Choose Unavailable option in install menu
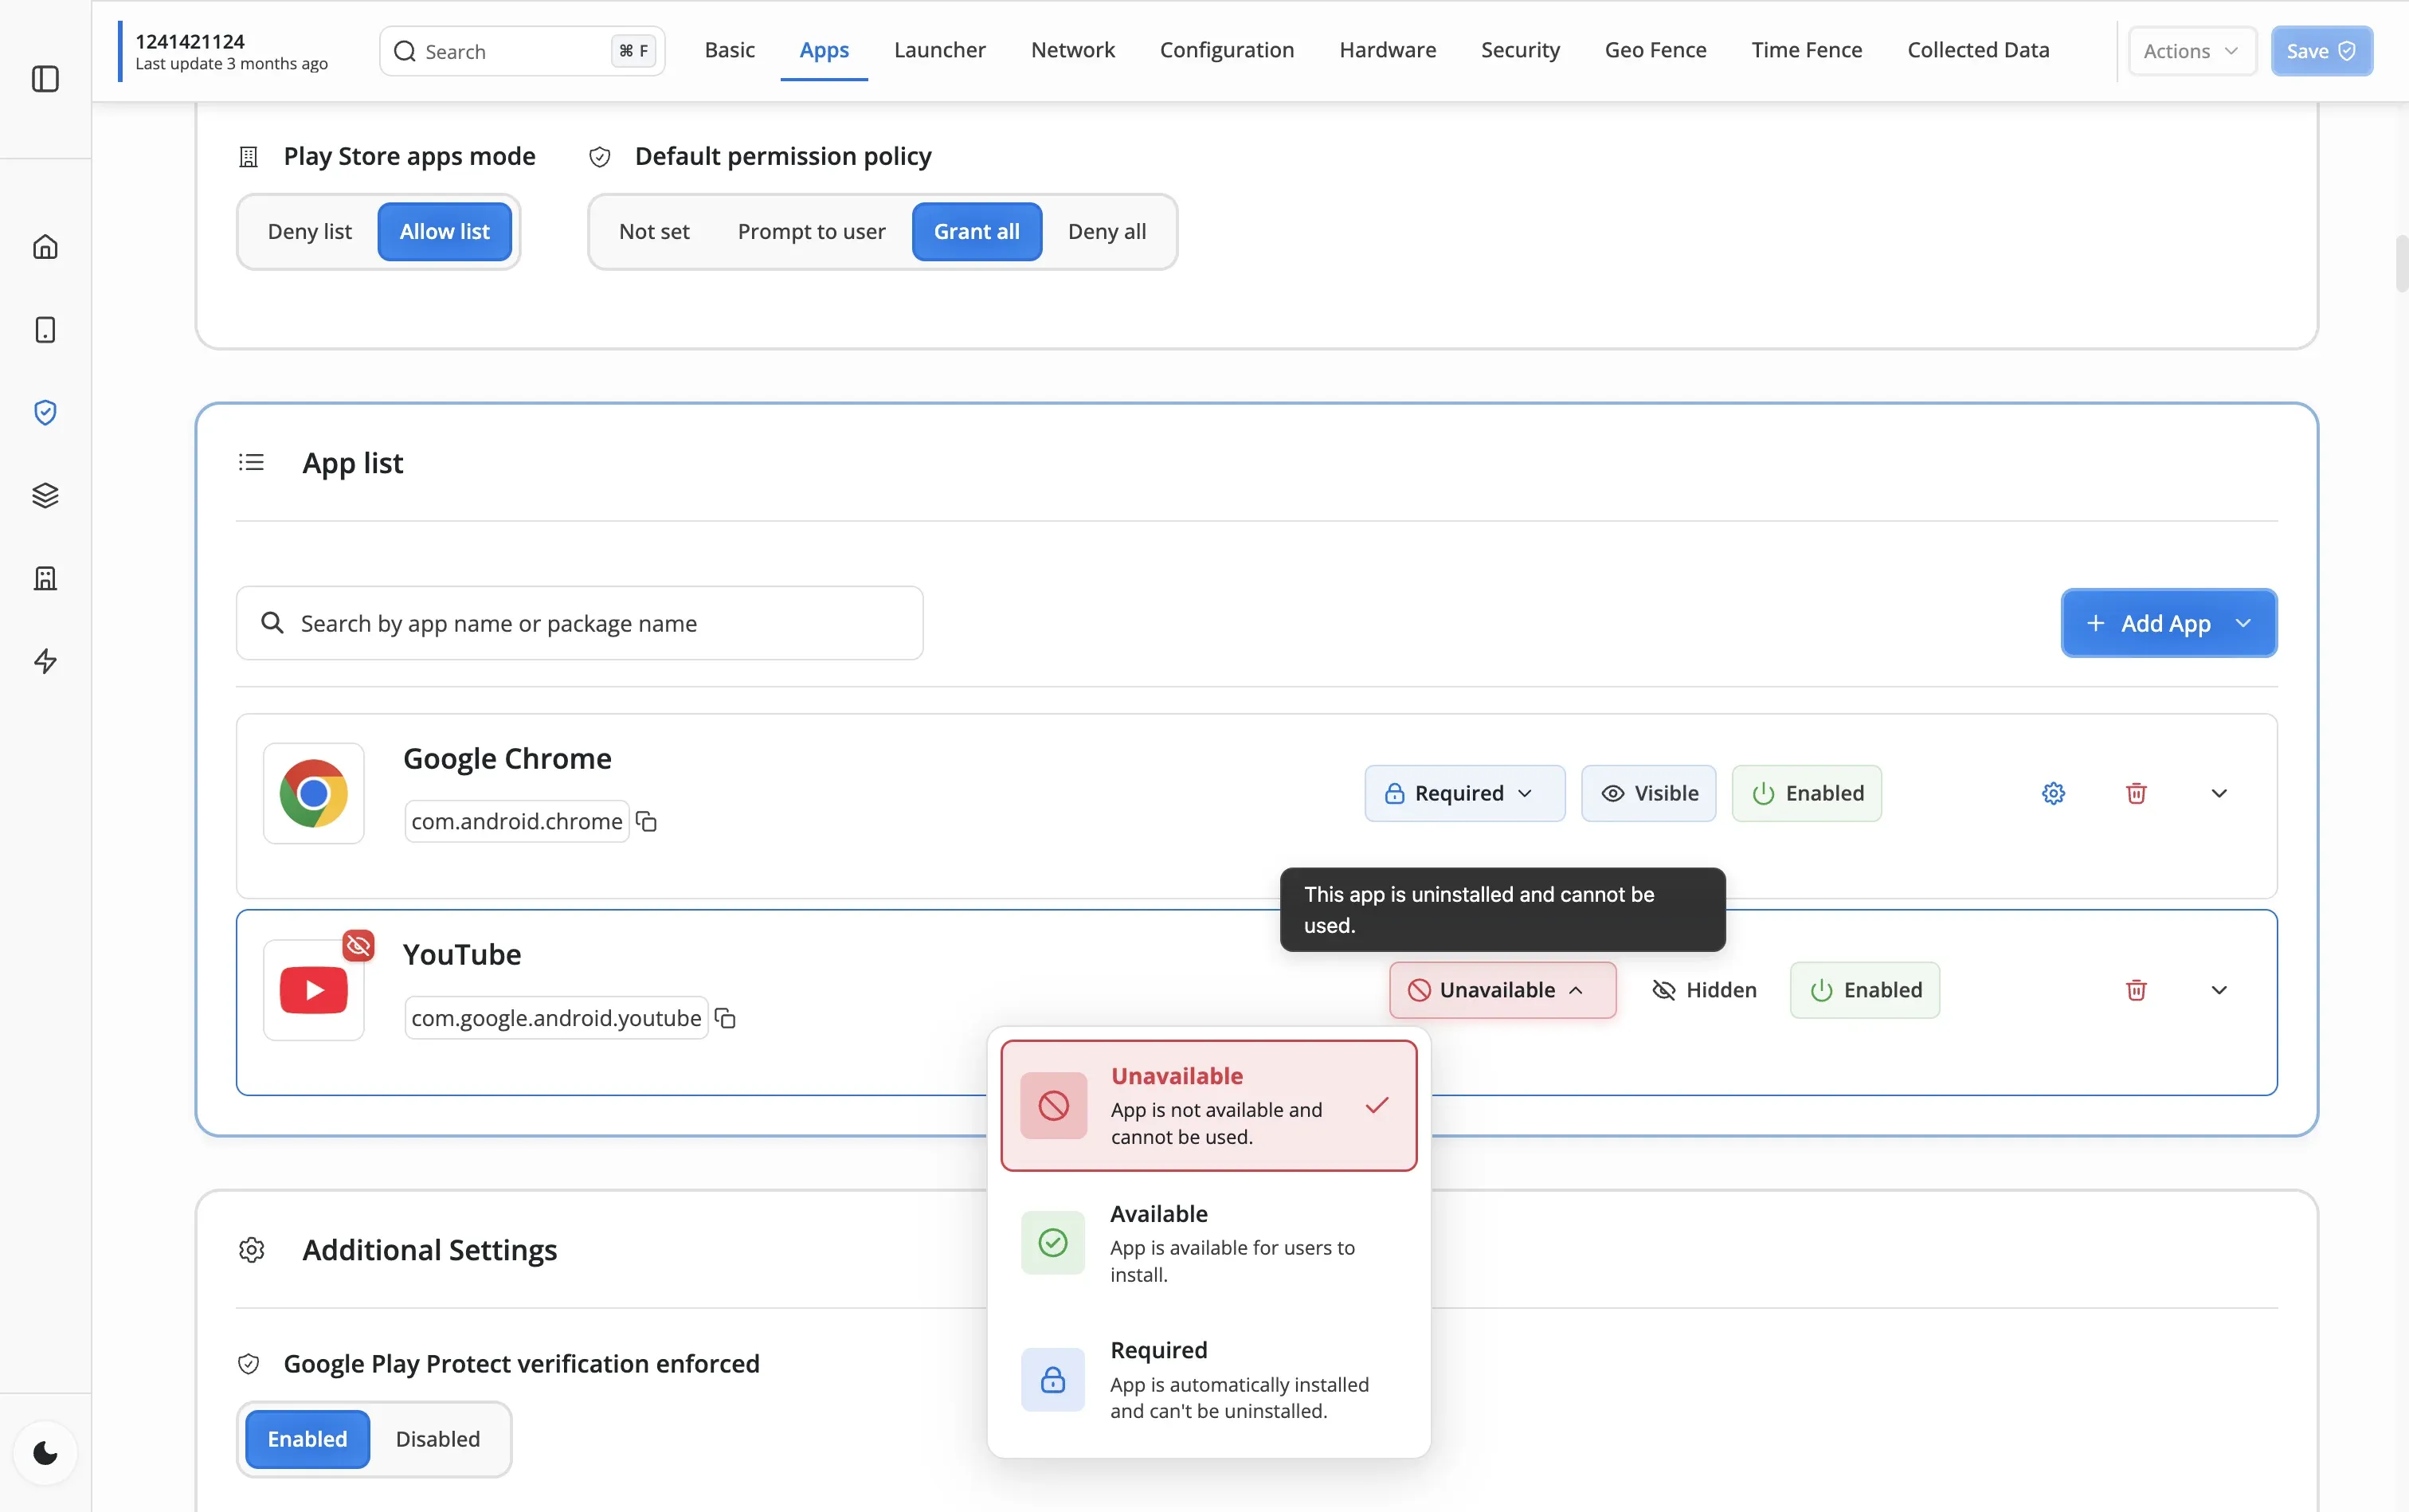 [1209, 1105]
